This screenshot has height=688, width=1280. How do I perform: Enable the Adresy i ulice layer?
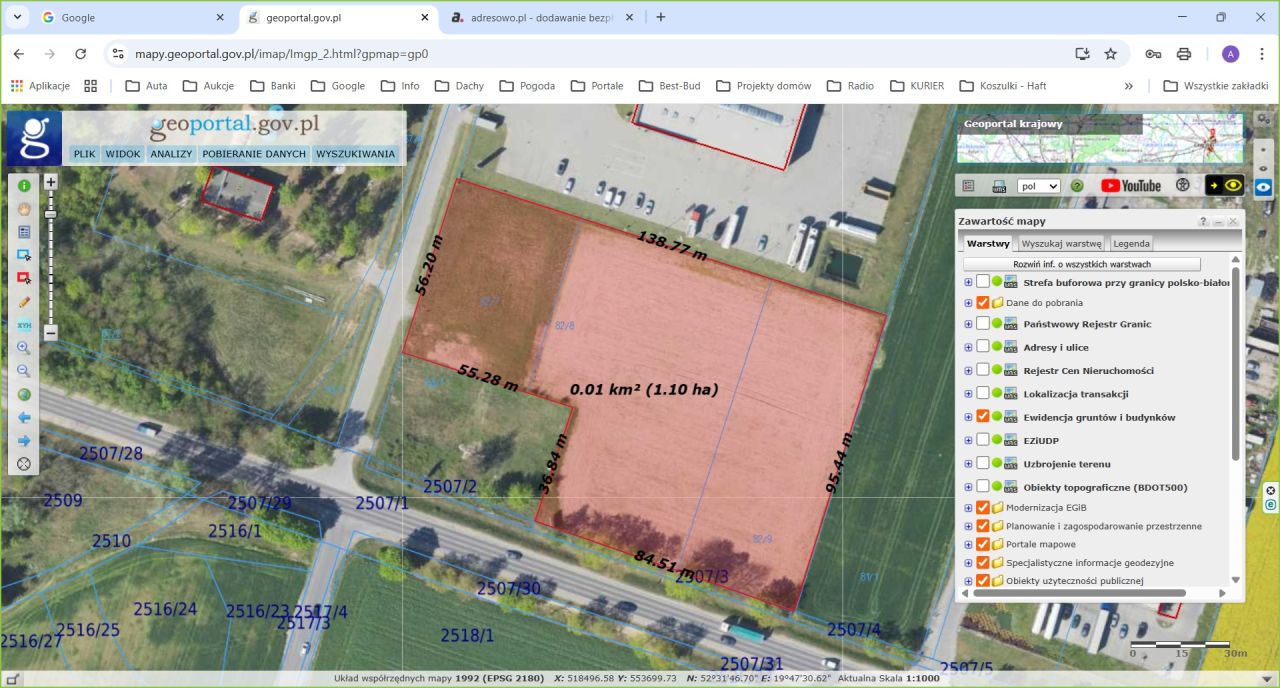[x=983, y=347]
